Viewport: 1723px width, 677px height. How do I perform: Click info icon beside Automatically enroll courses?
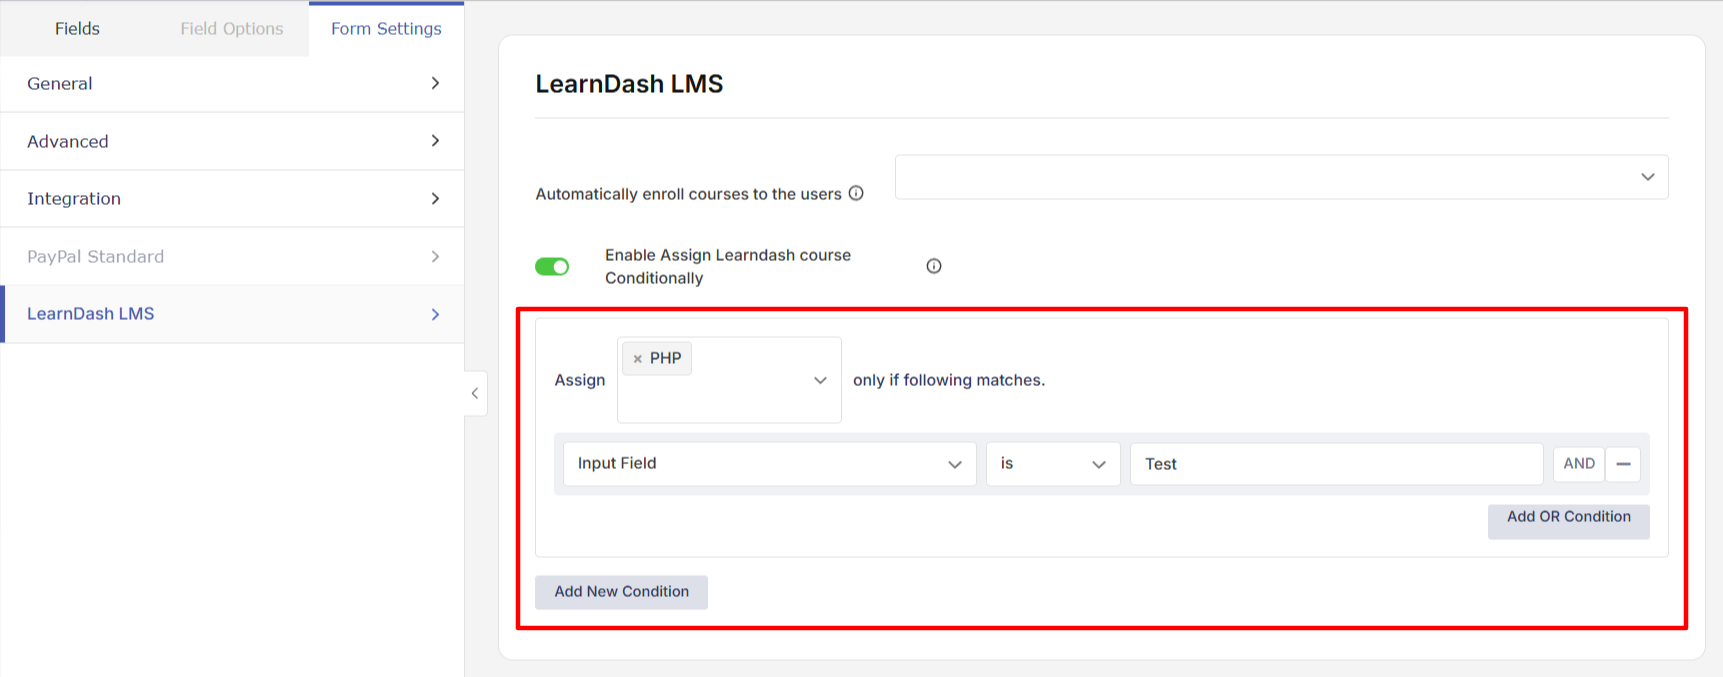click(856, 193)
